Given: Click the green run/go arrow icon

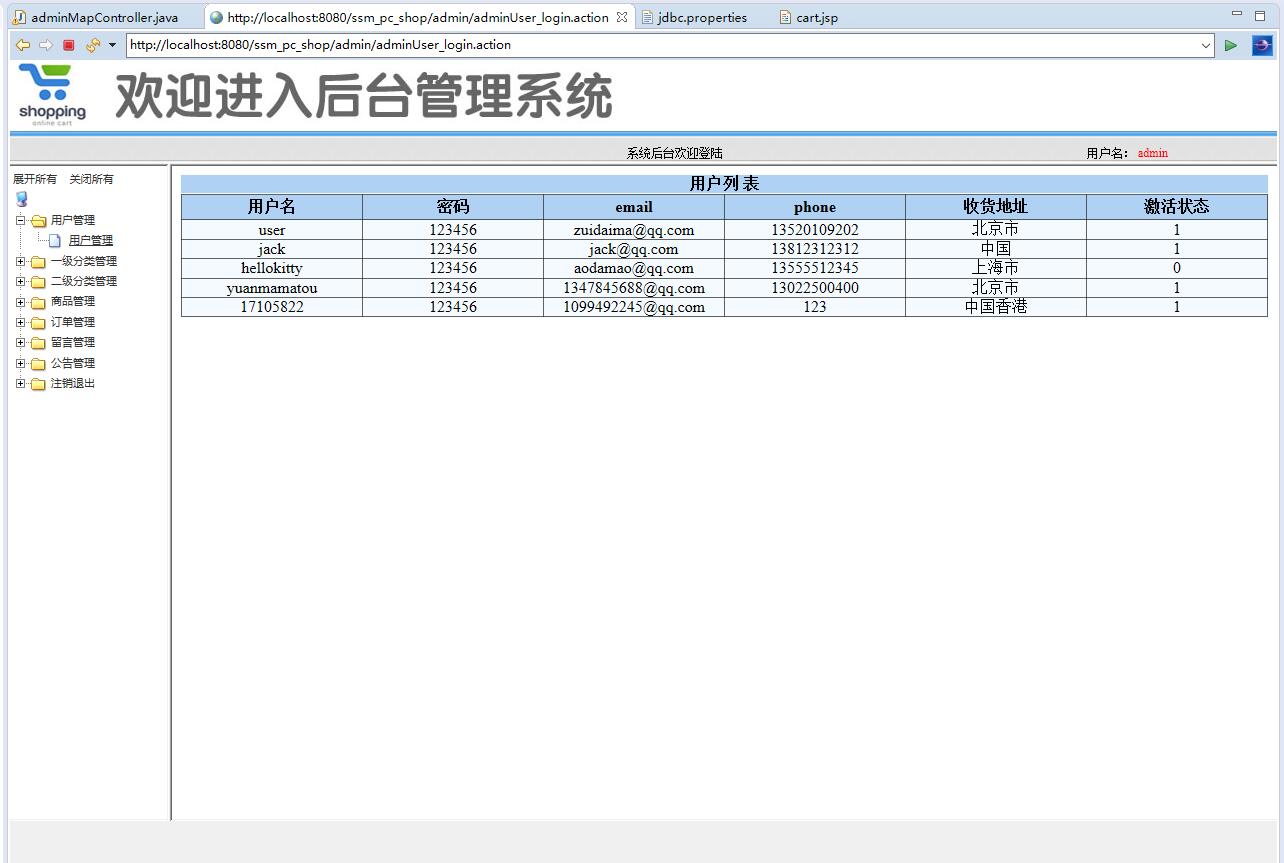Looking at the screenshot, I should click(1230, 45).
